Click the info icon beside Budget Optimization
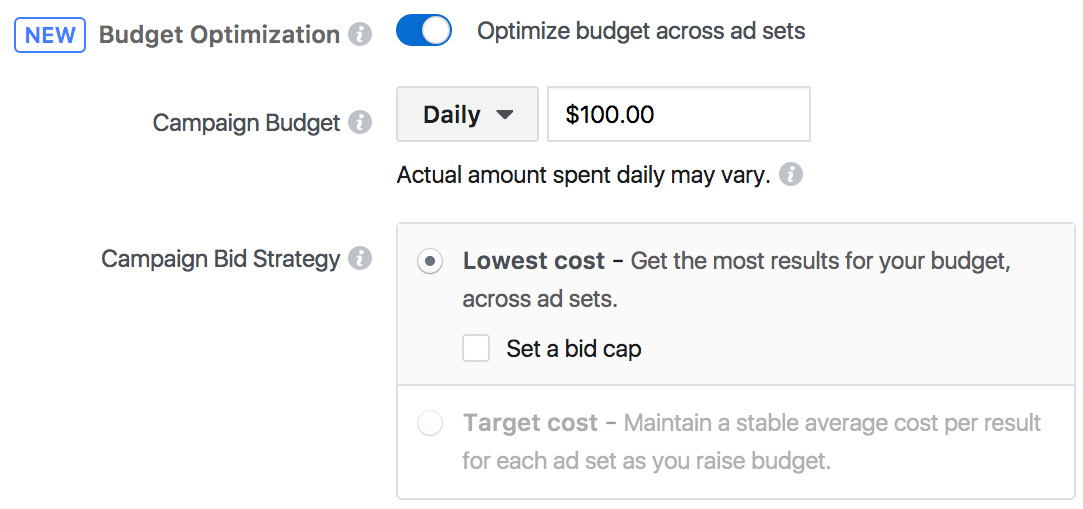This screenshot has width=1083, height=509. click(x=360, y=35)
